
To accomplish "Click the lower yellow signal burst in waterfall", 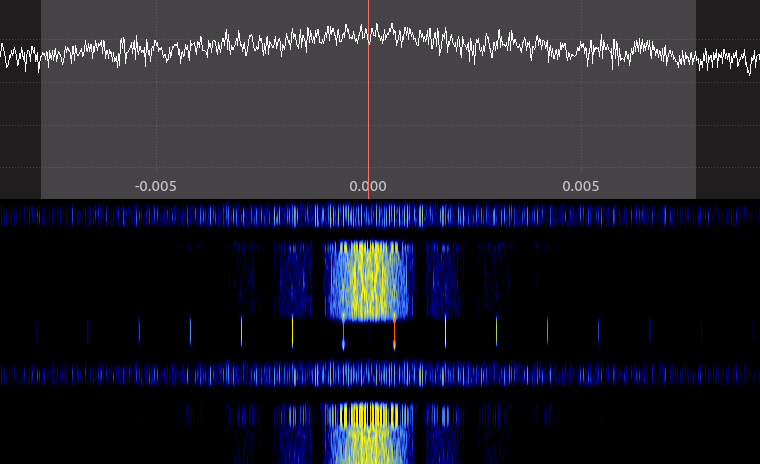I will coord(369,432).
